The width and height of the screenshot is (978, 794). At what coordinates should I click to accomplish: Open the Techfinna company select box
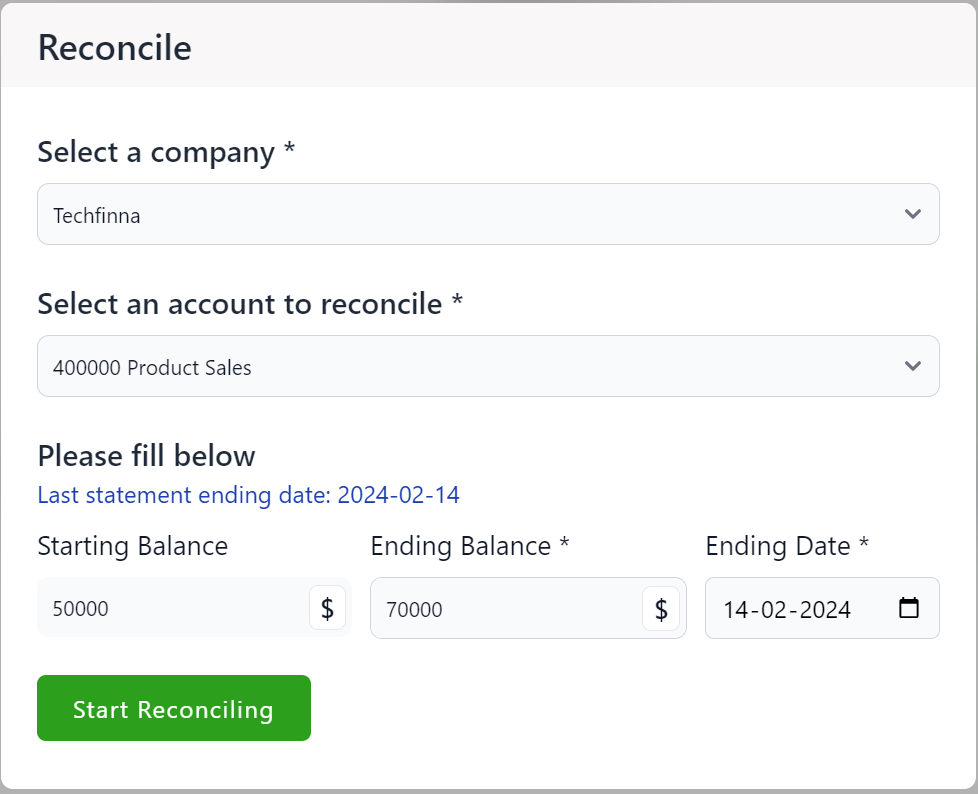[470, 214]
